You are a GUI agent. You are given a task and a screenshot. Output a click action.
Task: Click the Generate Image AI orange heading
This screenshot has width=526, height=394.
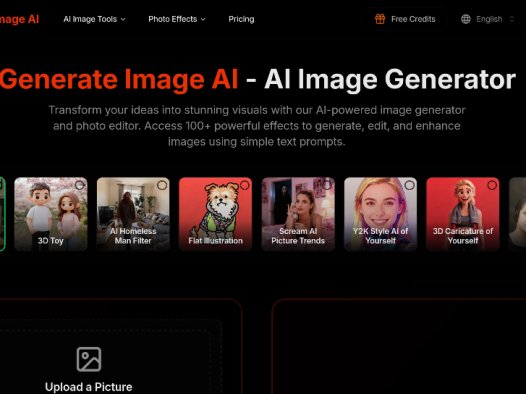pyautogui.click(x=119, y=79)
